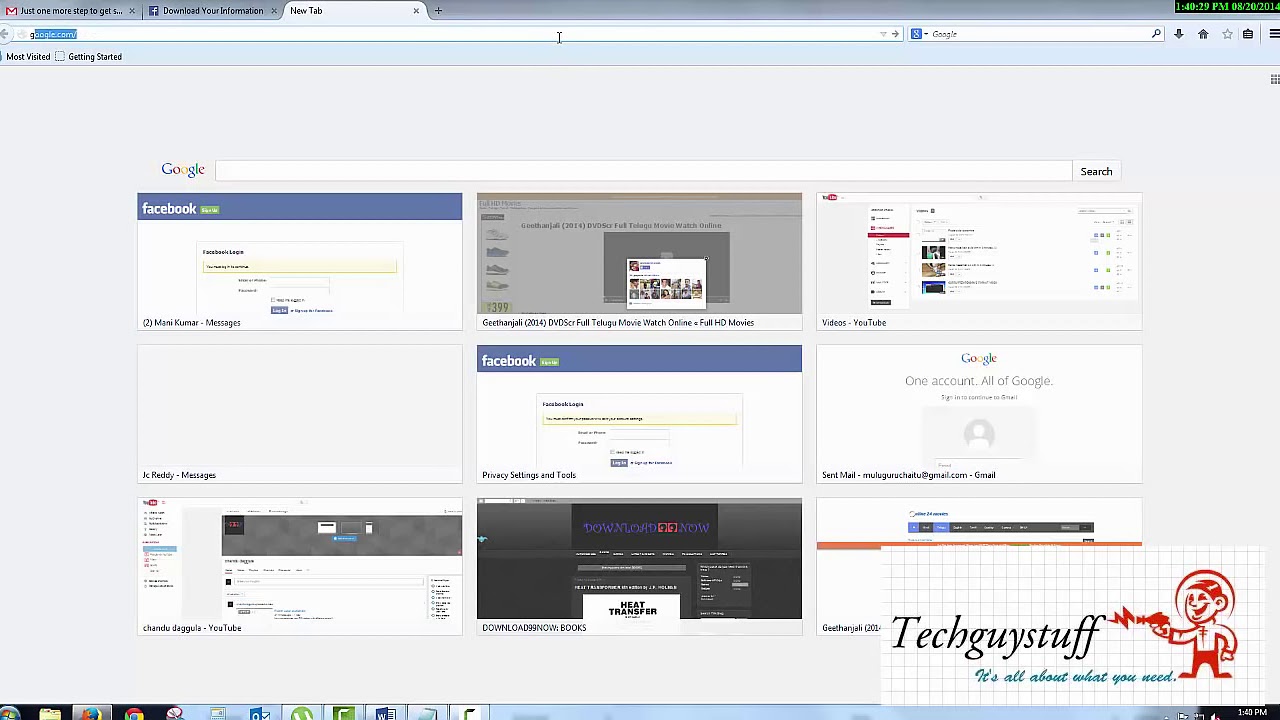Open 'Privacy Settings and Tools' tile
The height and width of the screenshot is (720, 1280).
[639, 414]
